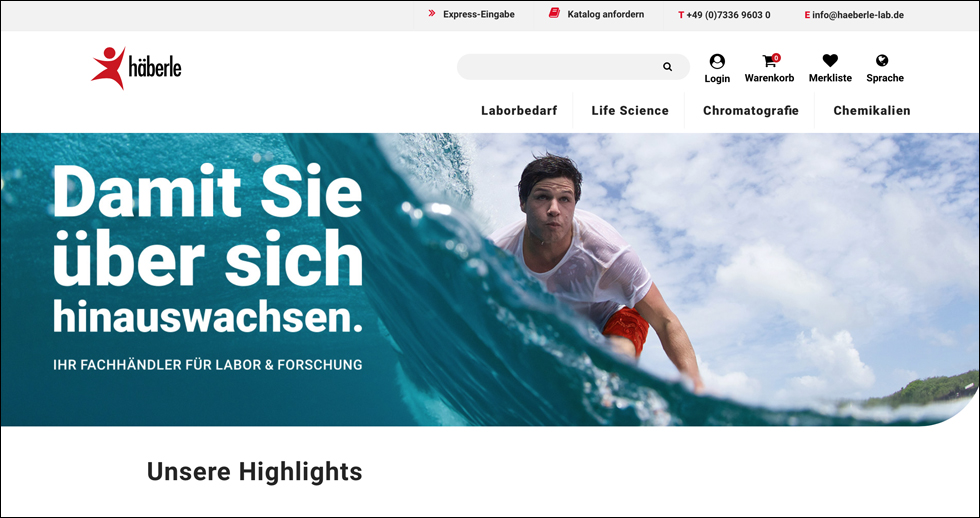Screen dimensions: 980x518
Task: Open the Warenkorb shopping cart icon
Action: pyautogui.click(x=769, y=61)
